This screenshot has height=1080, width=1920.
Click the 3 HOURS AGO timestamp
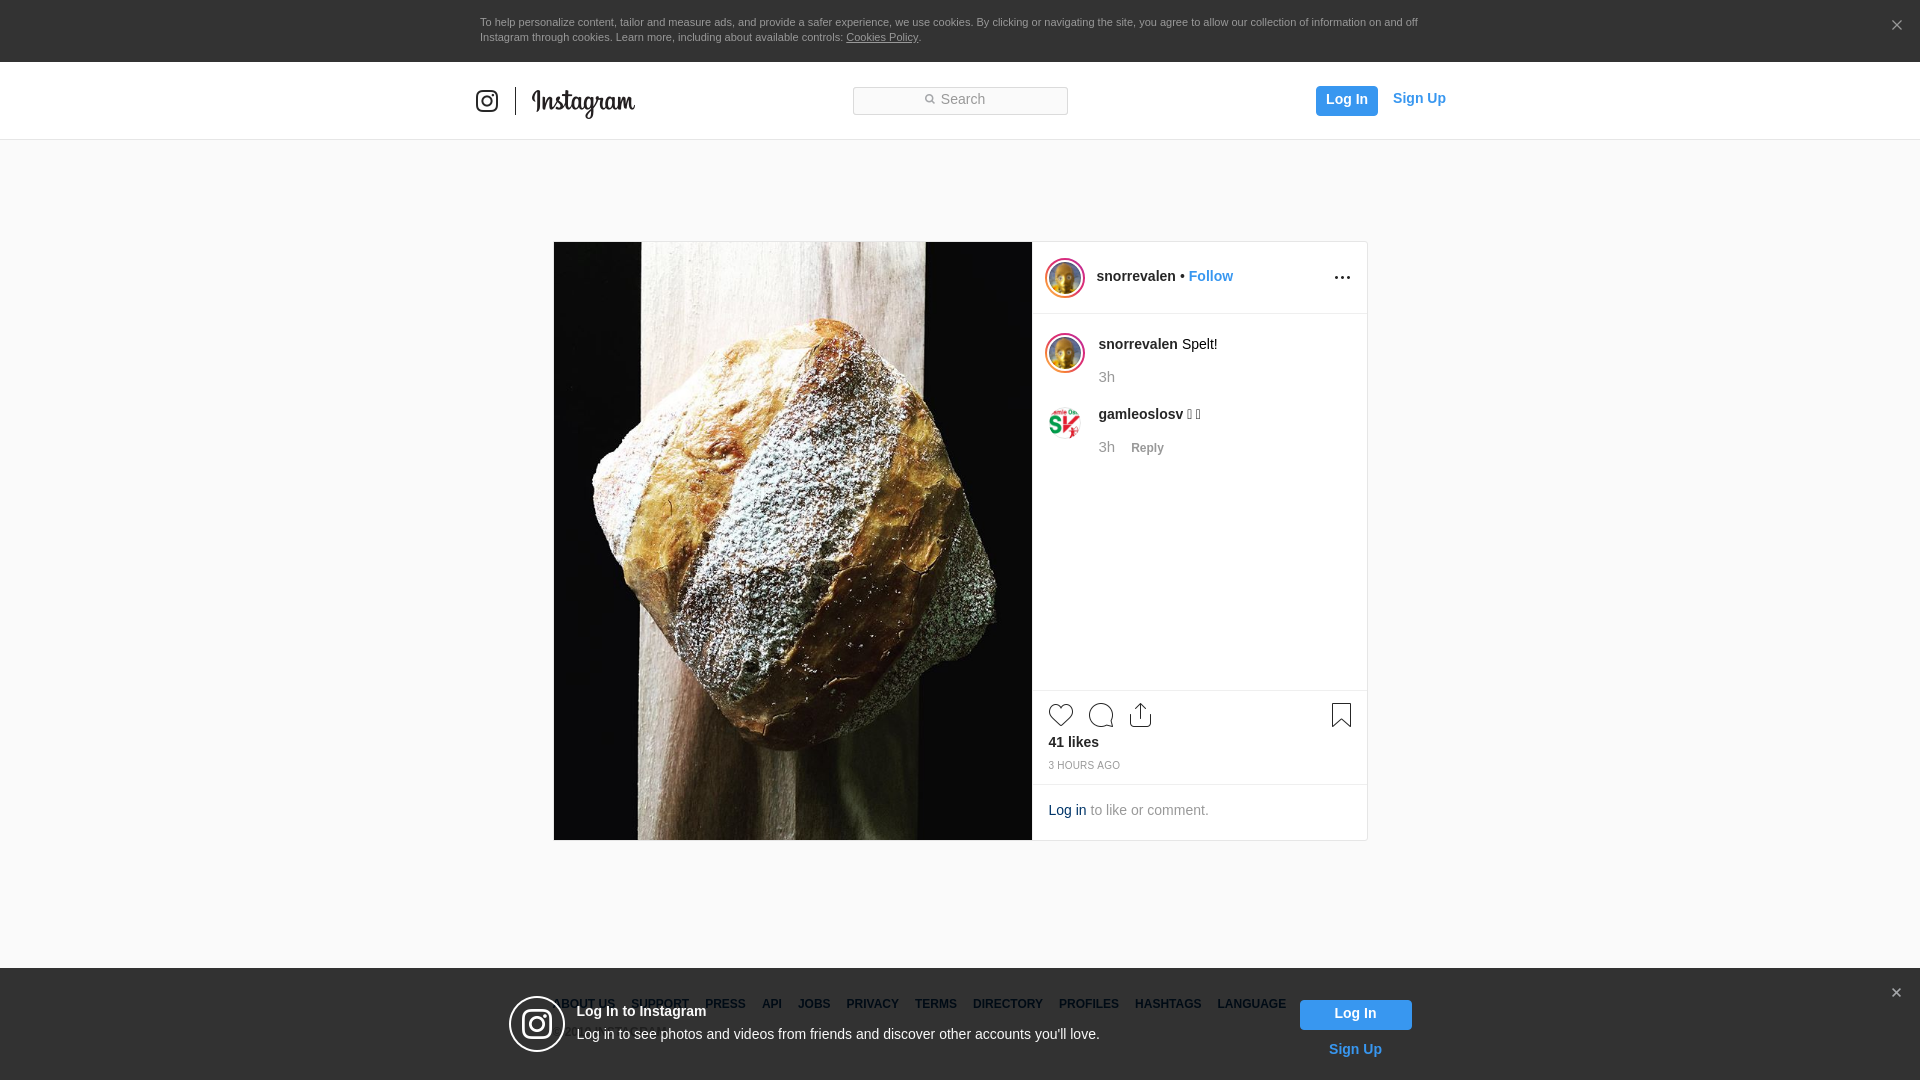click(x=1084, y=766)
